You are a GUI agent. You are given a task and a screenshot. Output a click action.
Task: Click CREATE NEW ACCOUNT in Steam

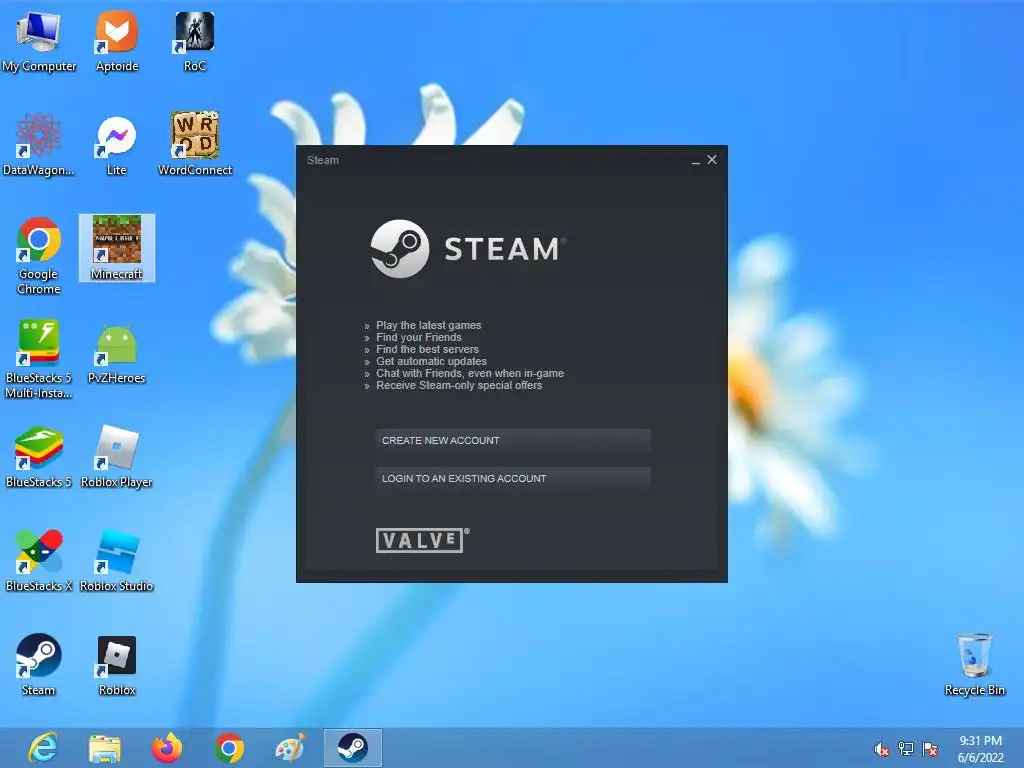pyautogui.click(x=513, y=441)
